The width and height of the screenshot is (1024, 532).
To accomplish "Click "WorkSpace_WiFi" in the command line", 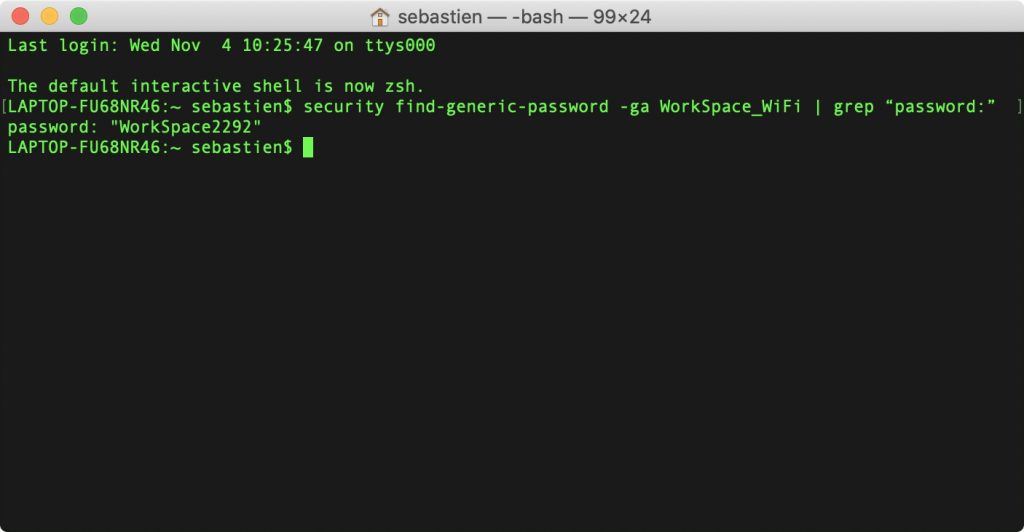I will pos(730,107).
